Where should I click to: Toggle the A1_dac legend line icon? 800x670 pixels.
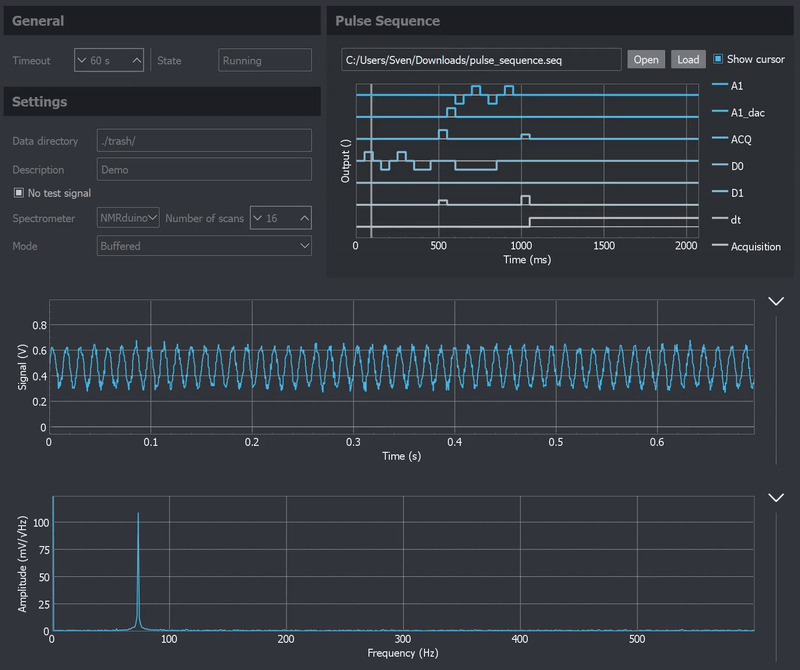[x=719, y=113]
